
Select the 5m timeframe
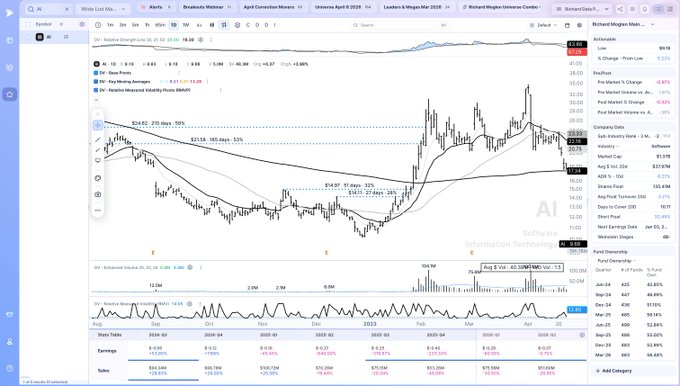click(135, 25)
